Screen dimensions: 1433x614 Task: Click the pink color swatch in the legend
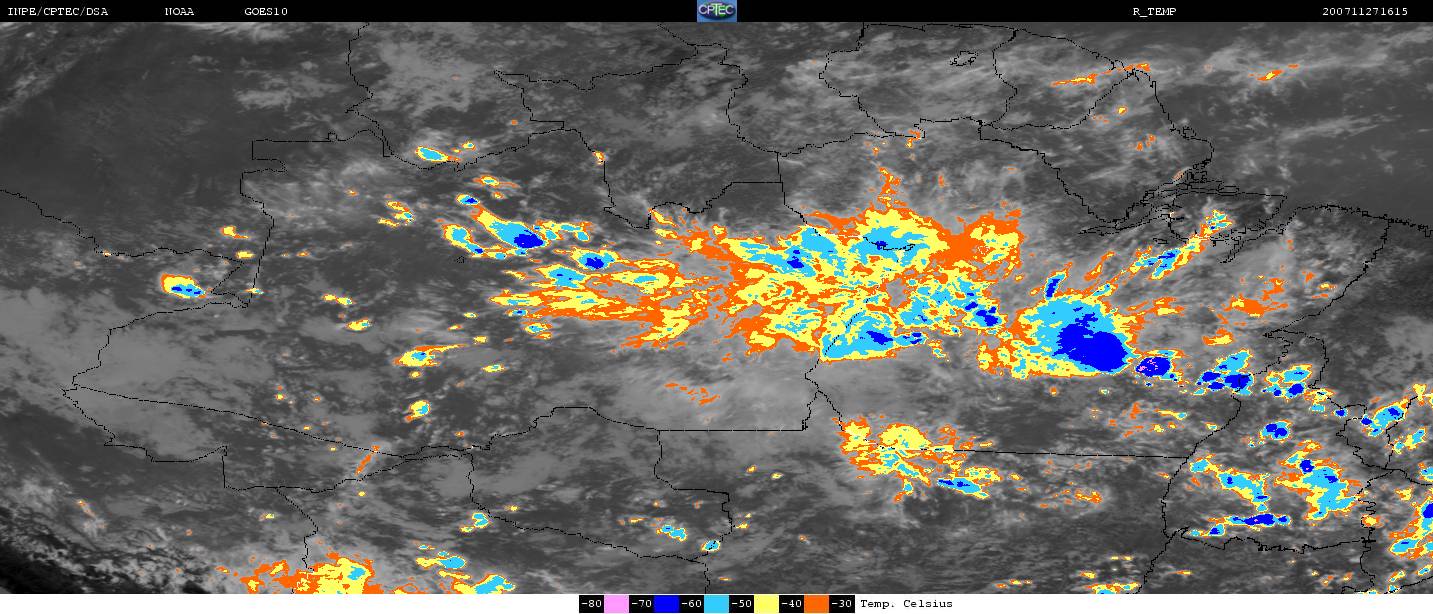tap(616, 604)
